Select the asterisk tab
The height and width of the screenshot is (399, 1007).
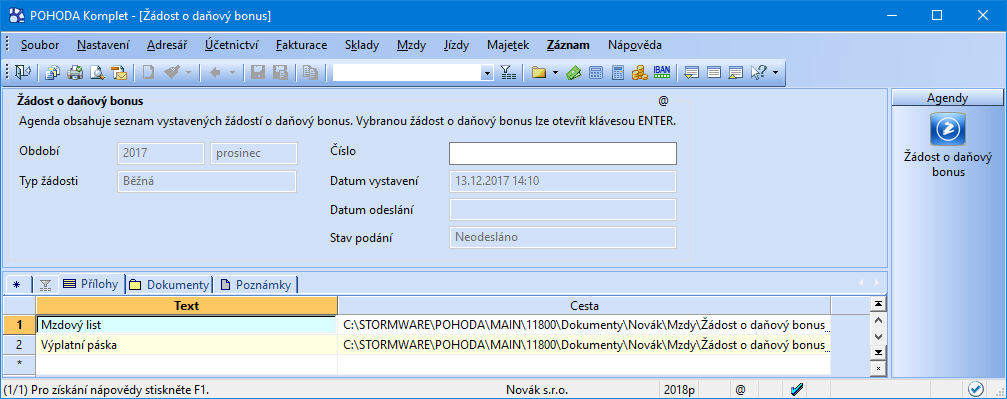[17, 285]
